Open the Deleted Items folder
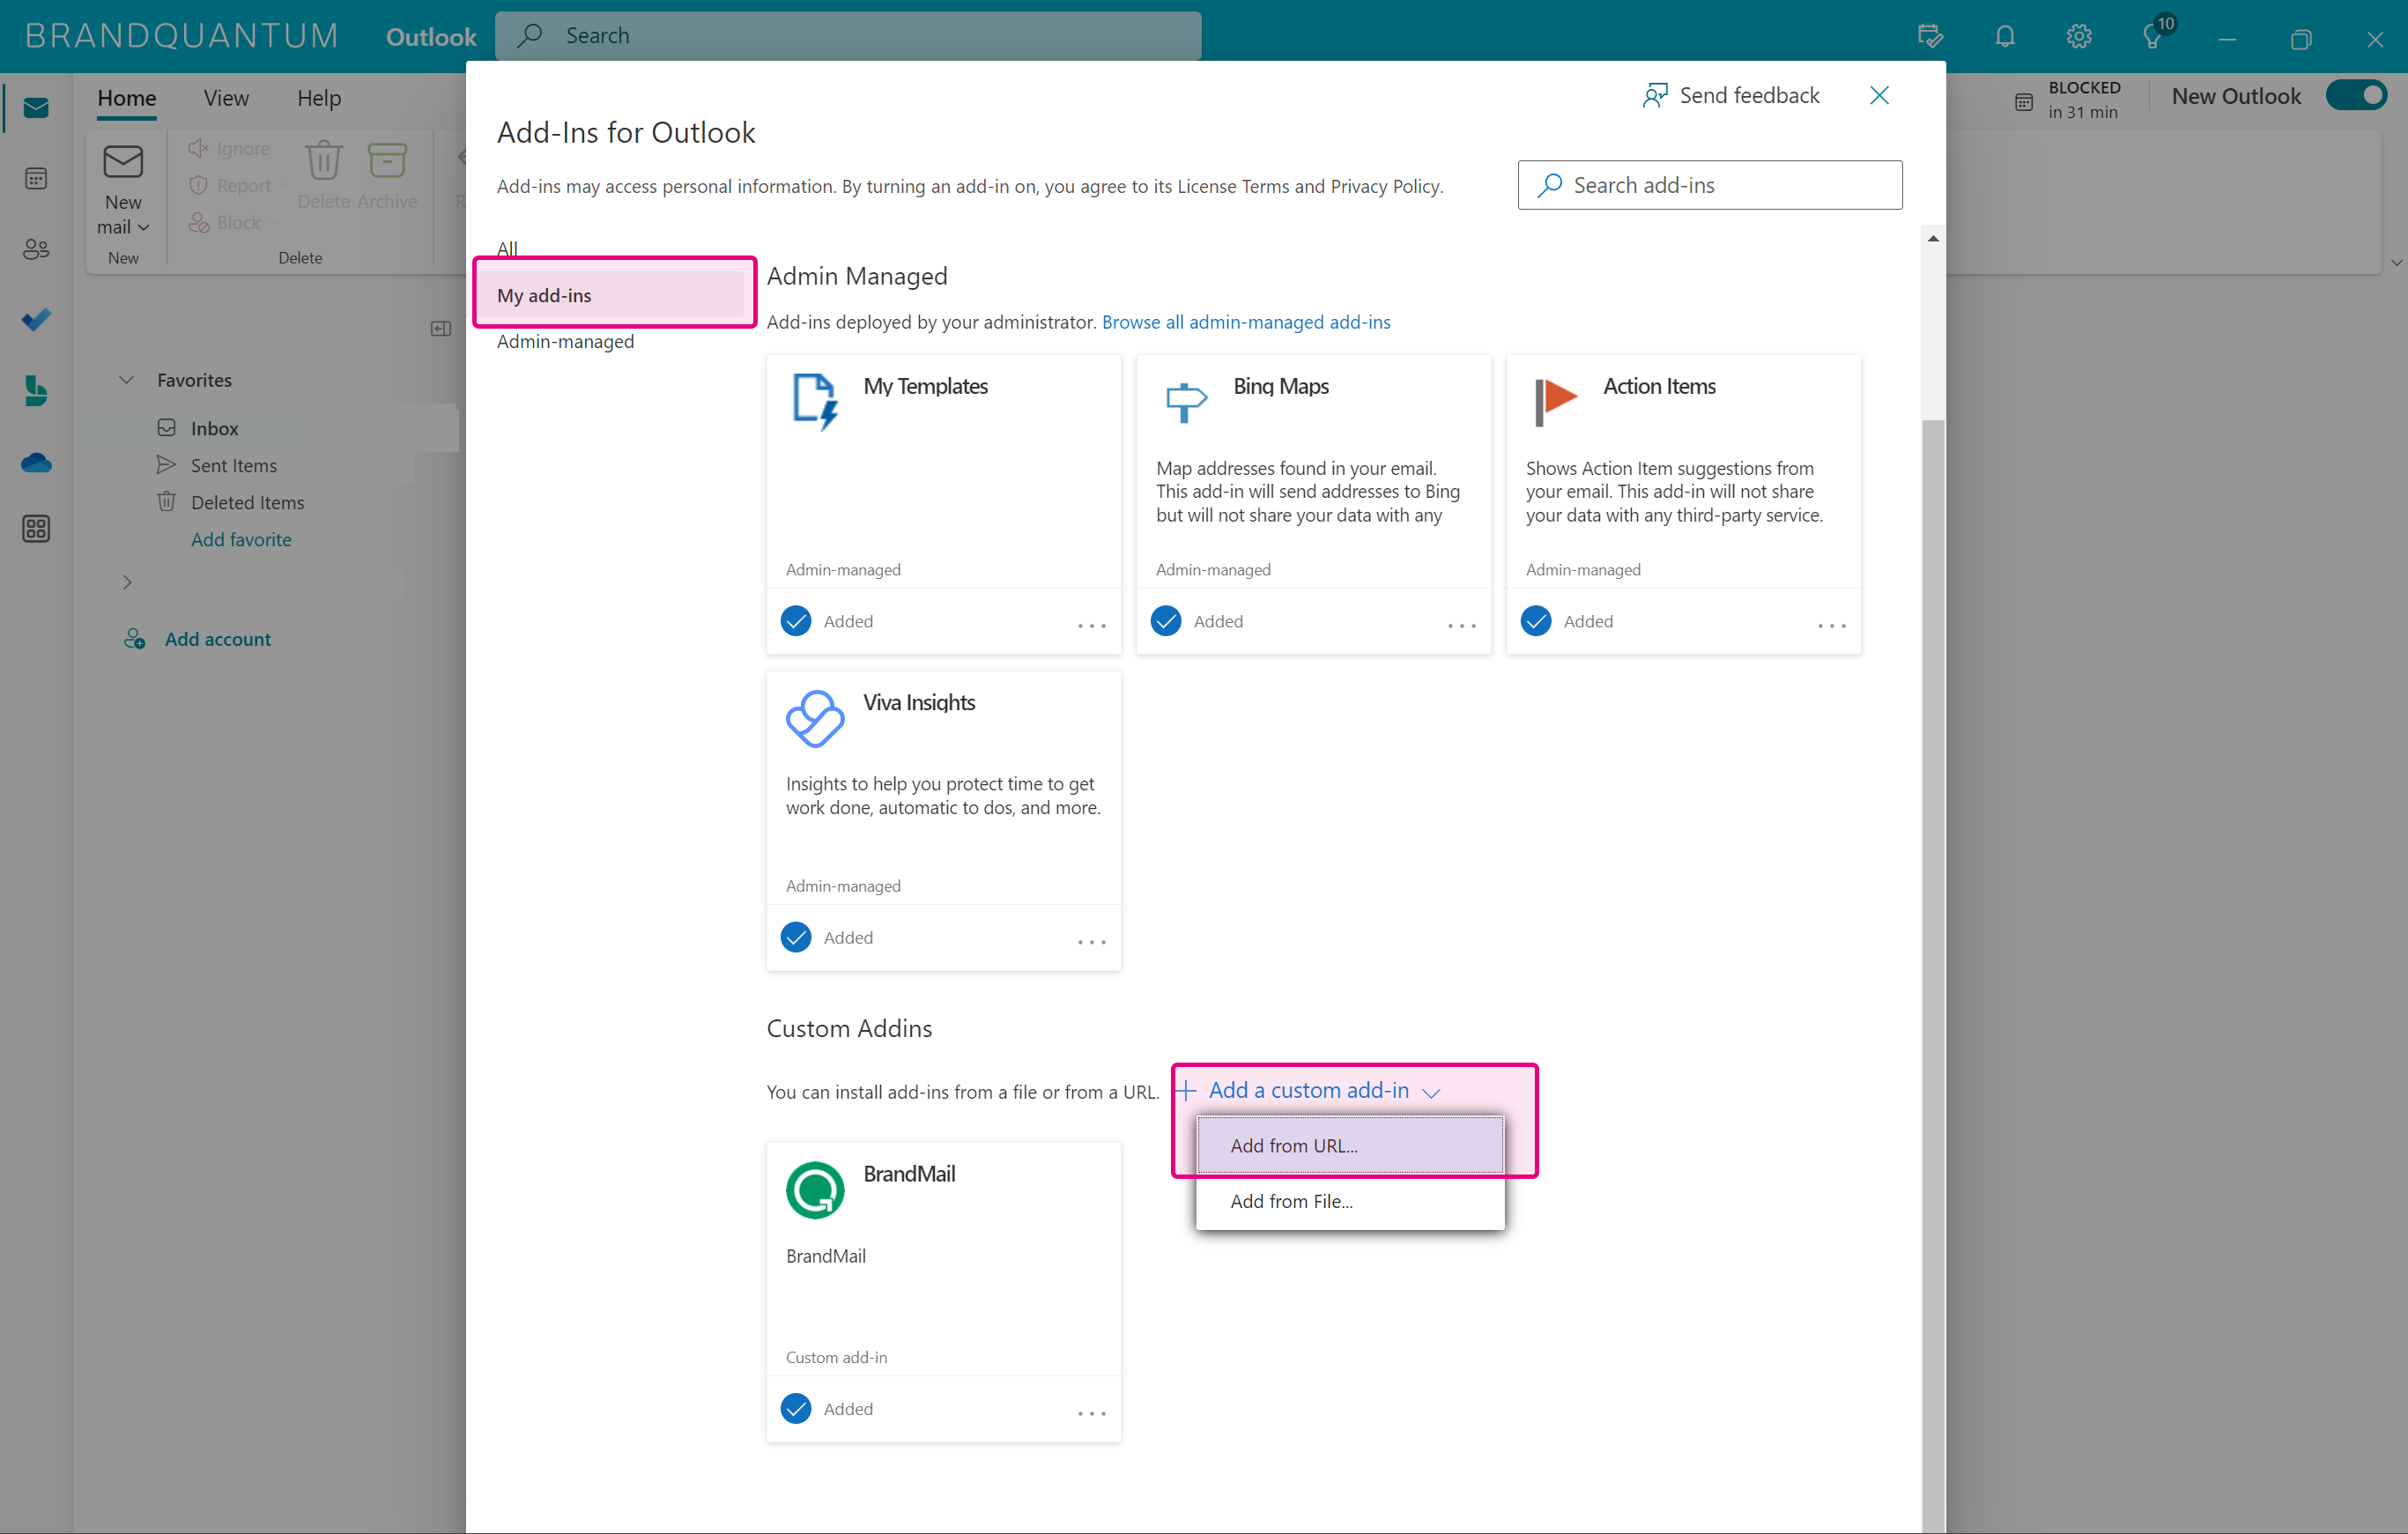This screenshot has width=2408, height=1534. 247,502
